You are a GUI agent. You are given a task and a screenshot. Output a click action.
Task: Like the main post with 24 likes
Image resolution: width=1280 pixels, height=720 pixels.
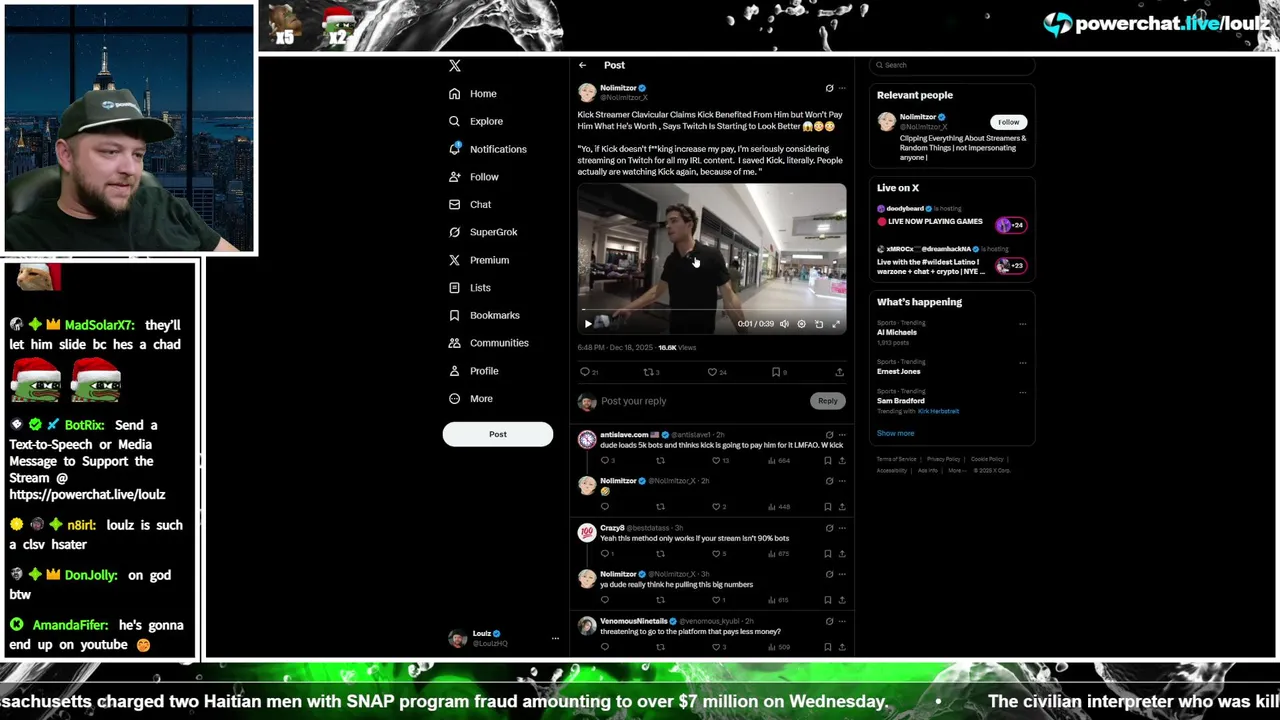[x=716, y=372]
